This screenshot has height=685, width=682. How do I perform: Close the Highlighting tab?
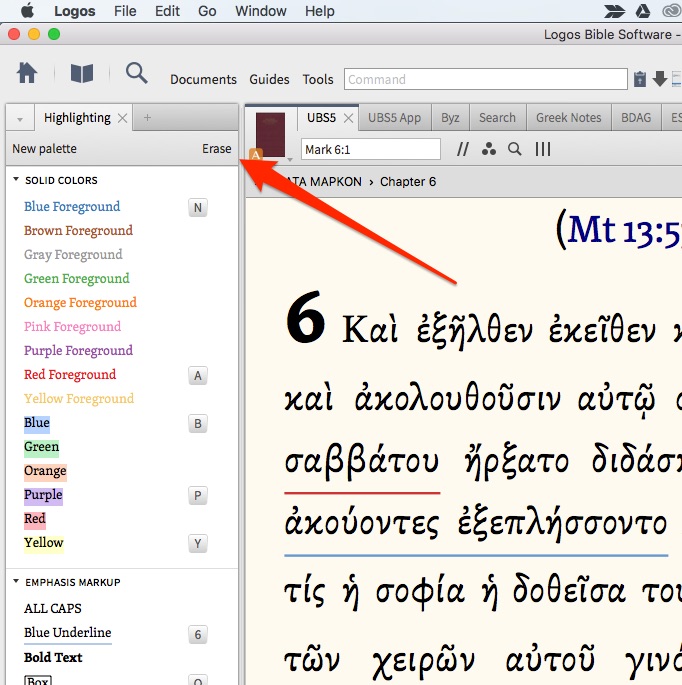(x=123, y=118)
